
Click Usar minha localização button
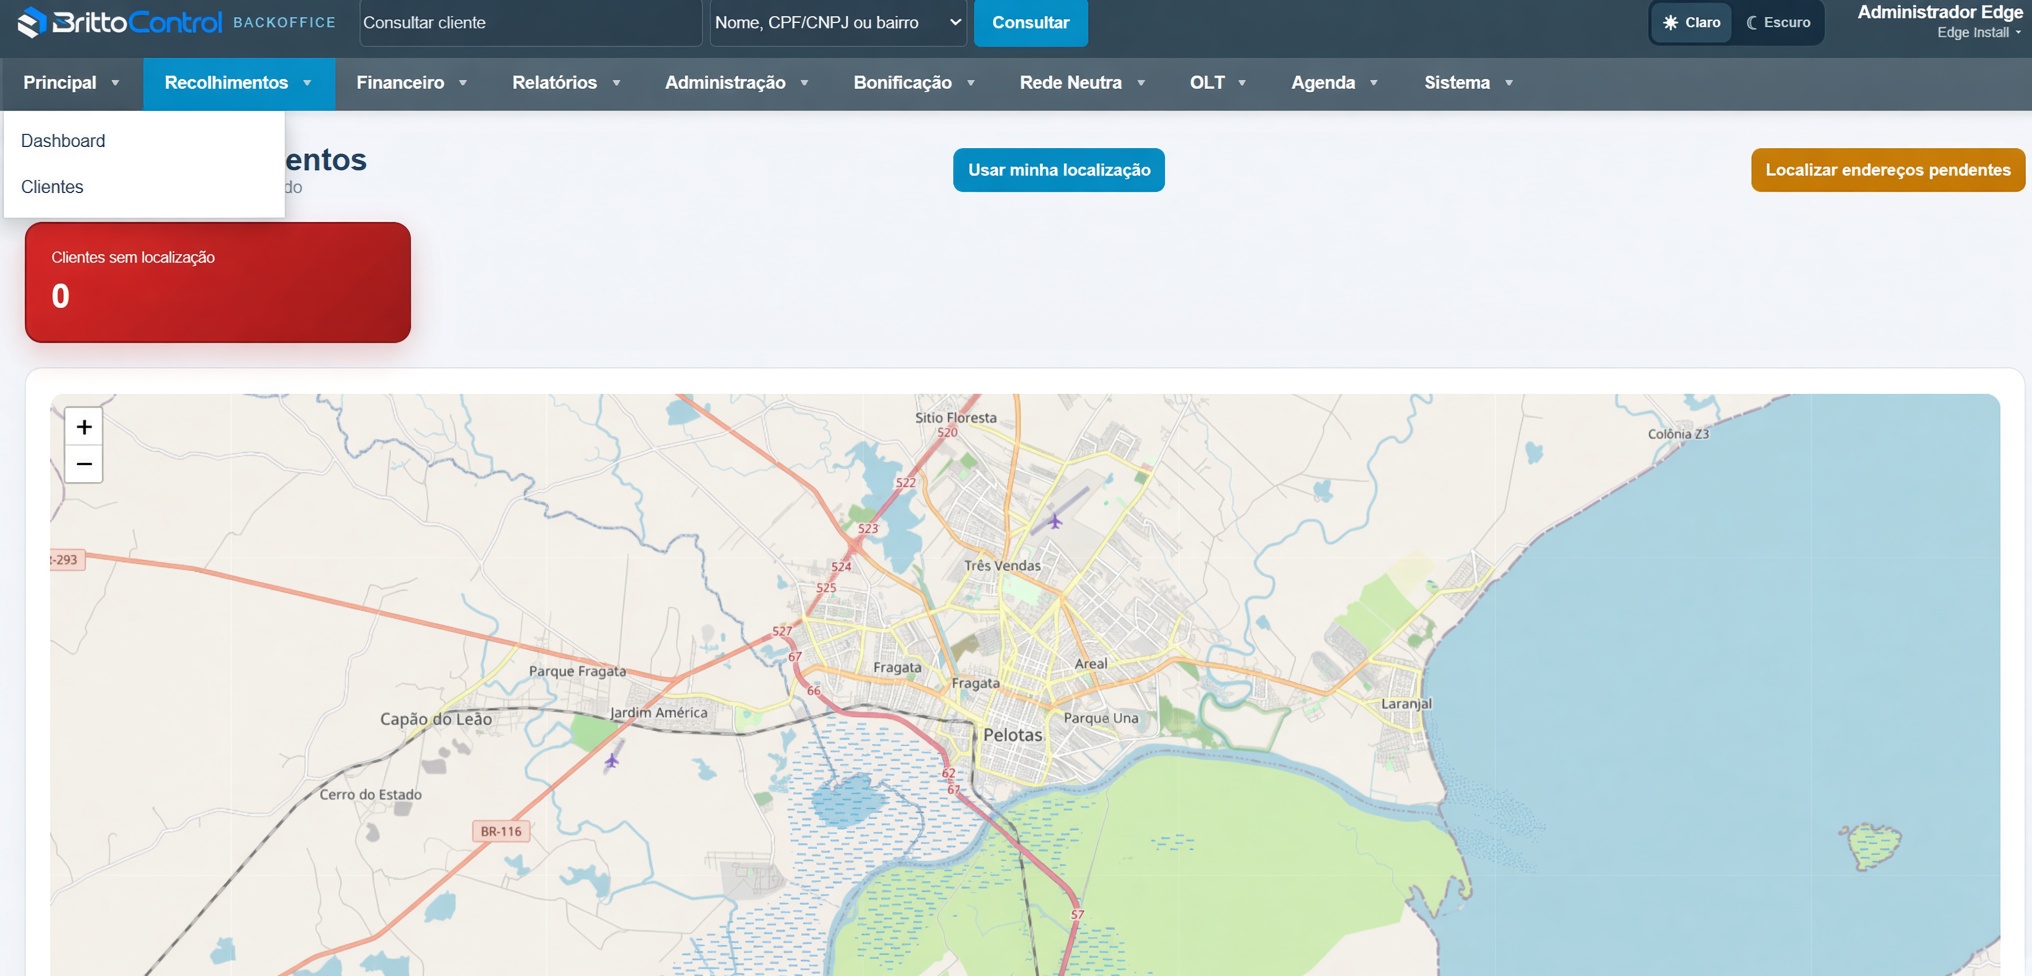(1059, 170)
